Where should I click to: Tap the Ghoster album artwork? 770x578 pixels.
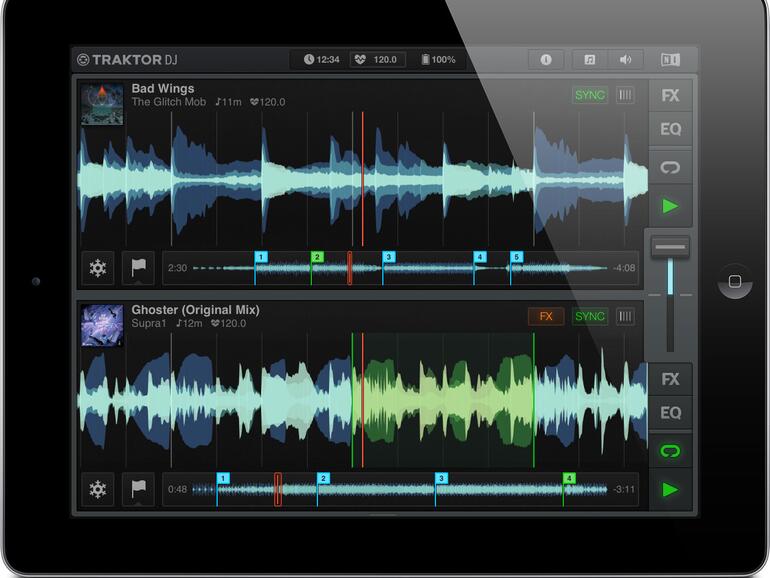[x=102, y=325]
